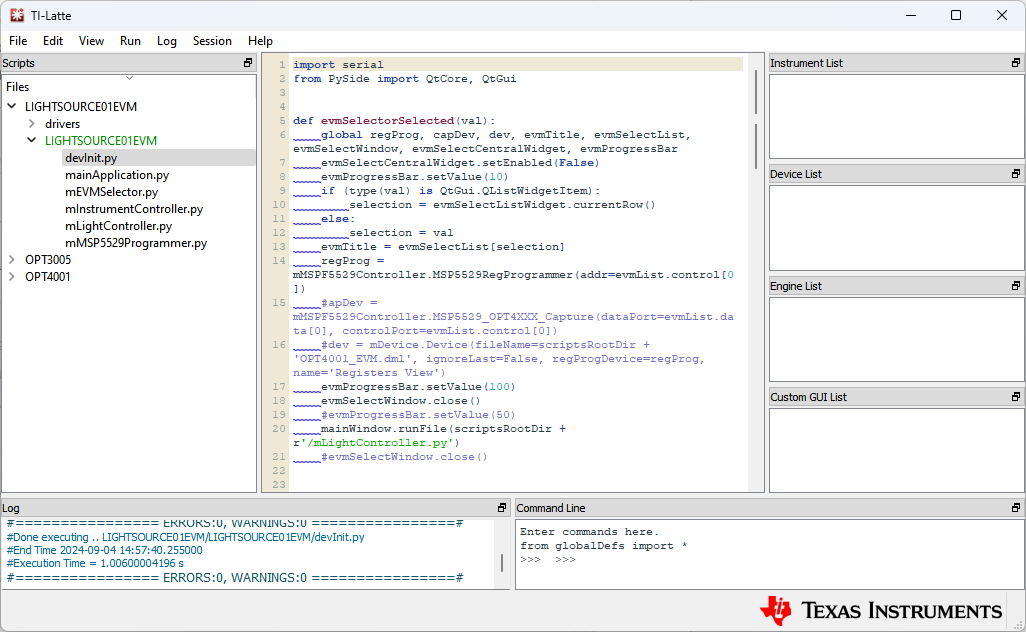Select mLightController.py in the file tree

(118, 226)
